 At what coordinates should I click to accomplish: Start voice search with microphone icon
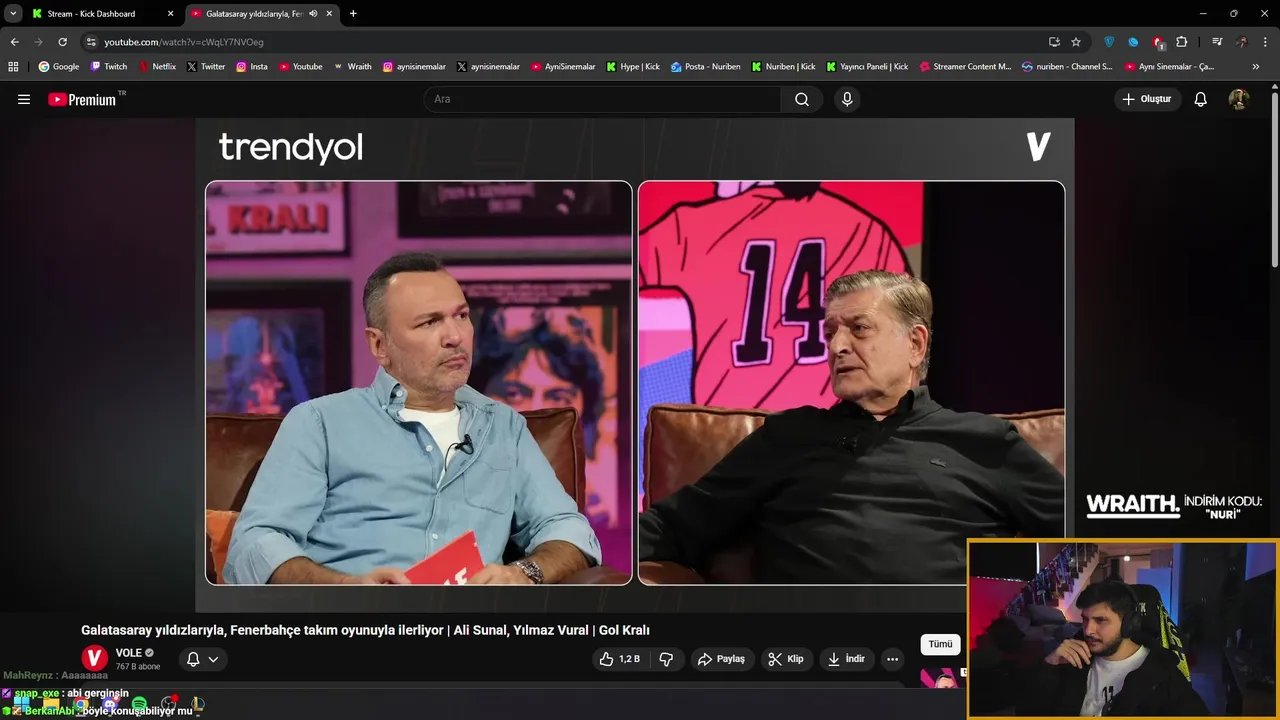tap(847, 99)
